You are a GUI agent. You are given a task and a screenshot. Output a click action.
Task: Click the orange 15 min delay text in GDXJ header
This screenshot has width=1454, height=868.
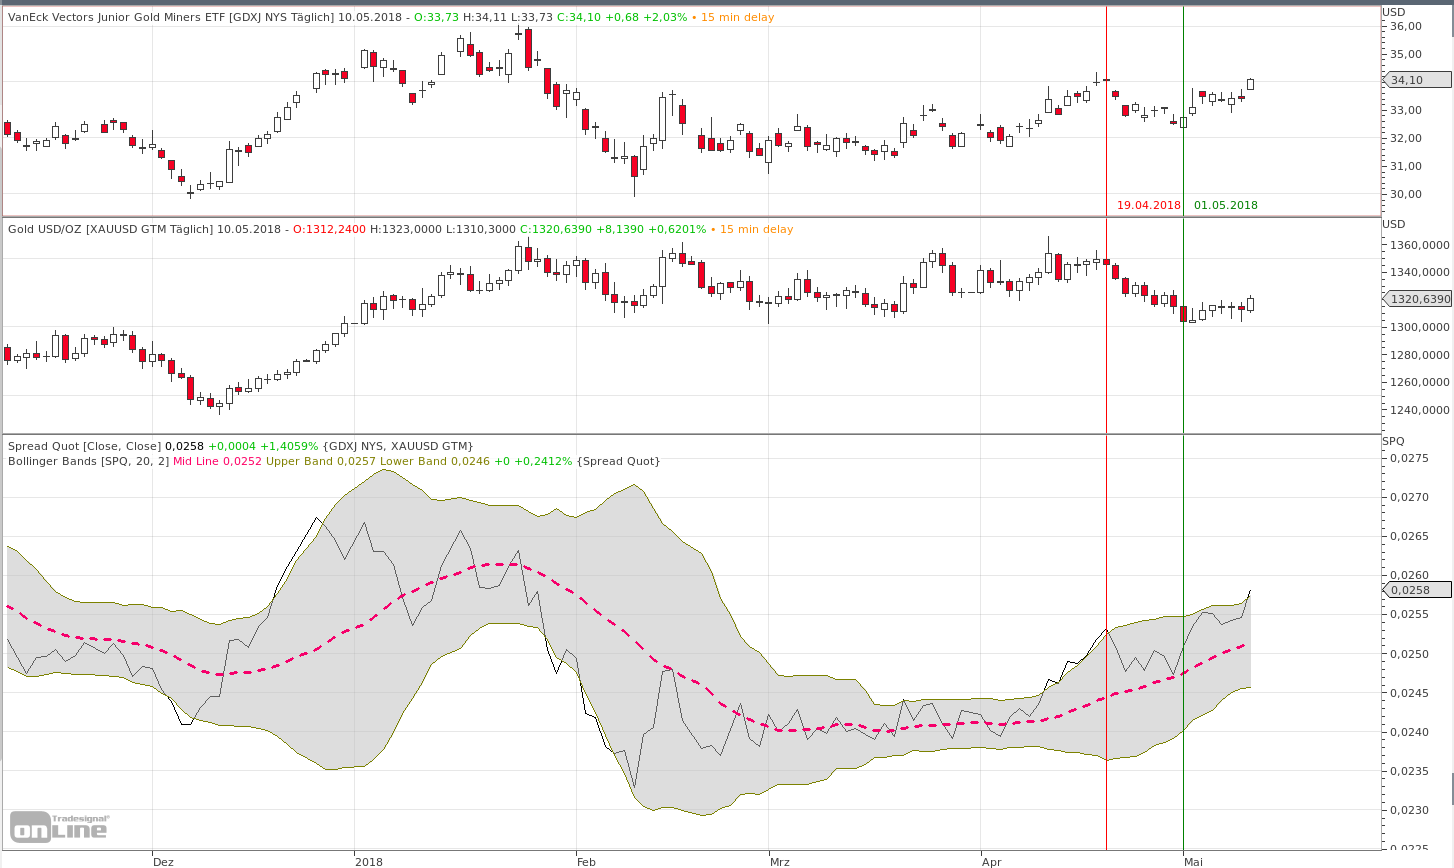click(737, 17)
